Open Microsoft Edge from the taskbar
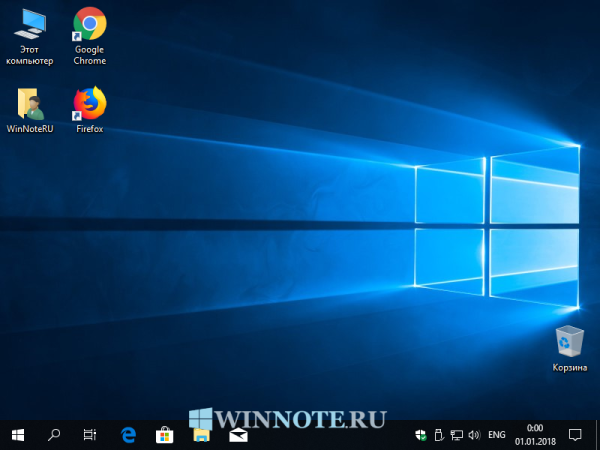The height and width of the screenshot is (450, 600). [128, 435]
